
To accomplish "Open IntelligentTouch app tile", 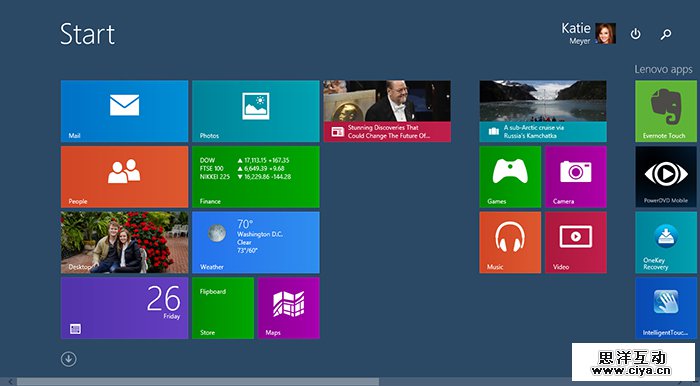I will pos(666,308).
